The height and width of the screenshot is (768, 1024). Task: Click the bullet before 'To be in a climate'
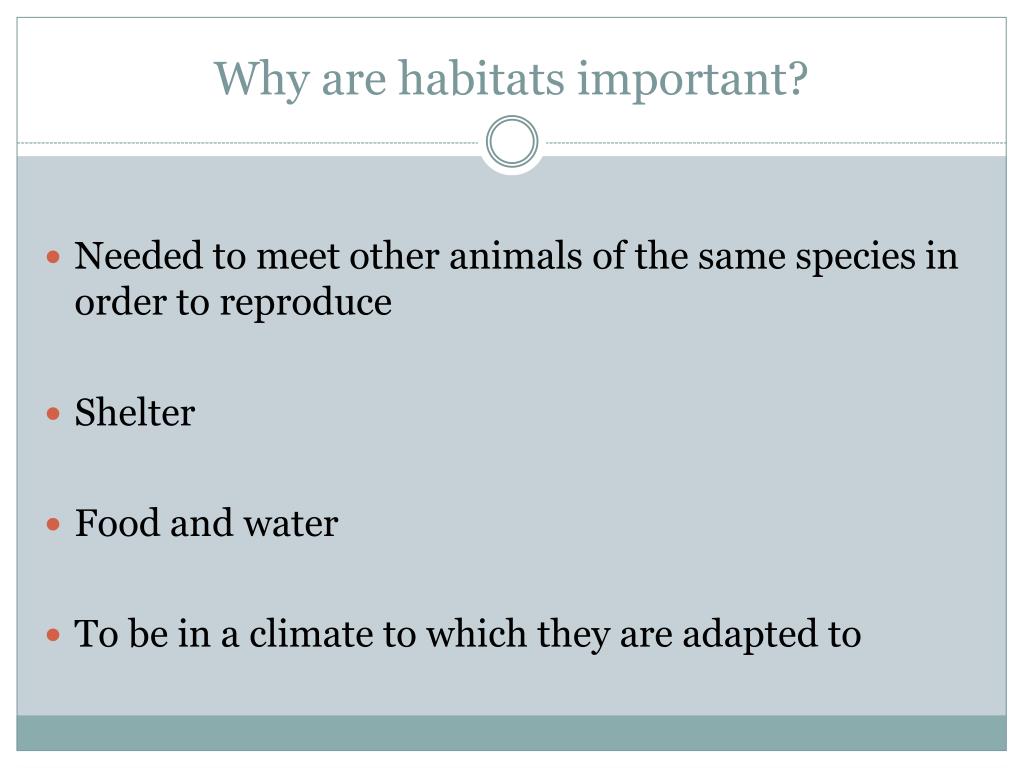[x=54, y=635]
